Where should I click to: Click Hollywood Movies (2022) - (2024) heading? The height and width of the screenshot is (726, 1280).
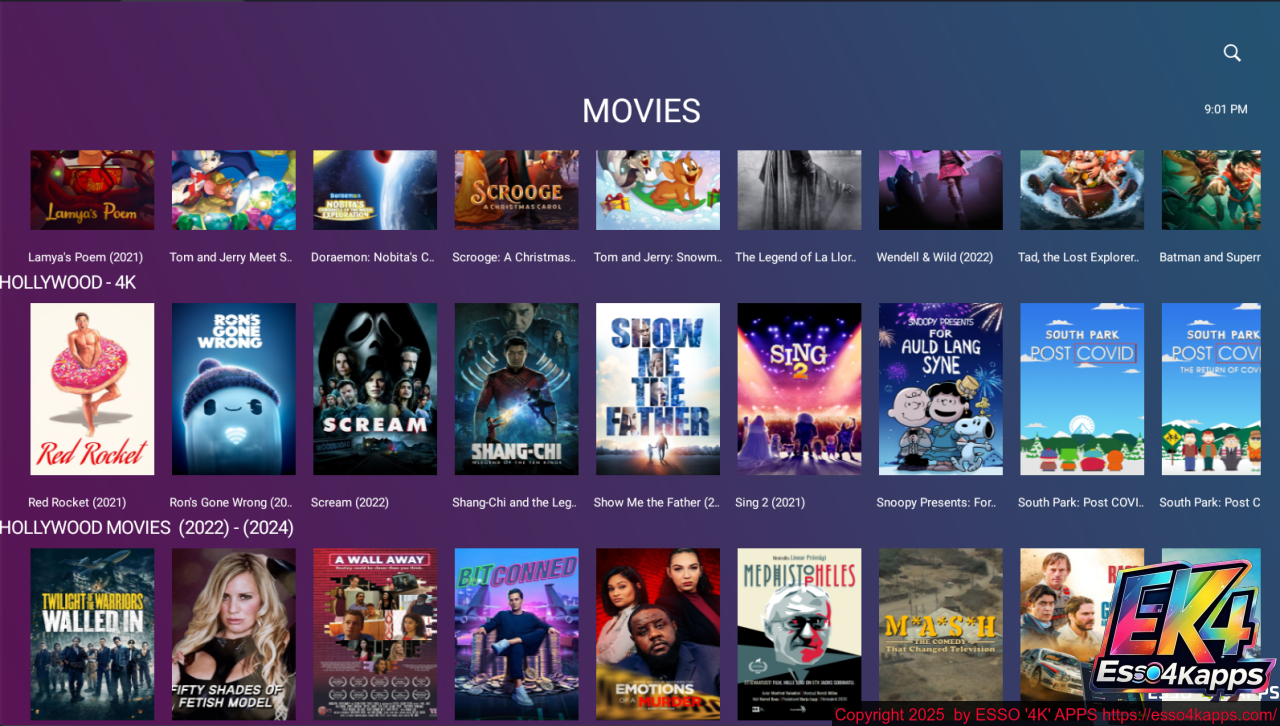(147, 527)
